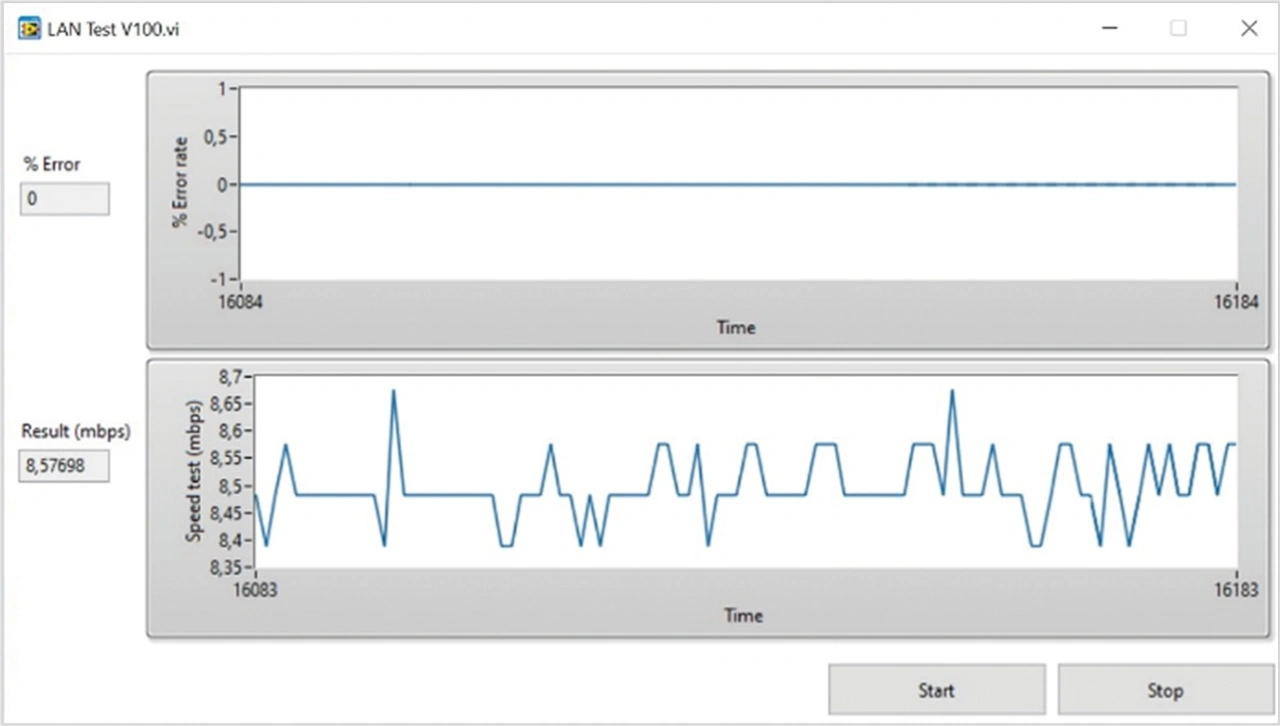
Task: Minimize the LAN Test window
Action: point(1110,29)
